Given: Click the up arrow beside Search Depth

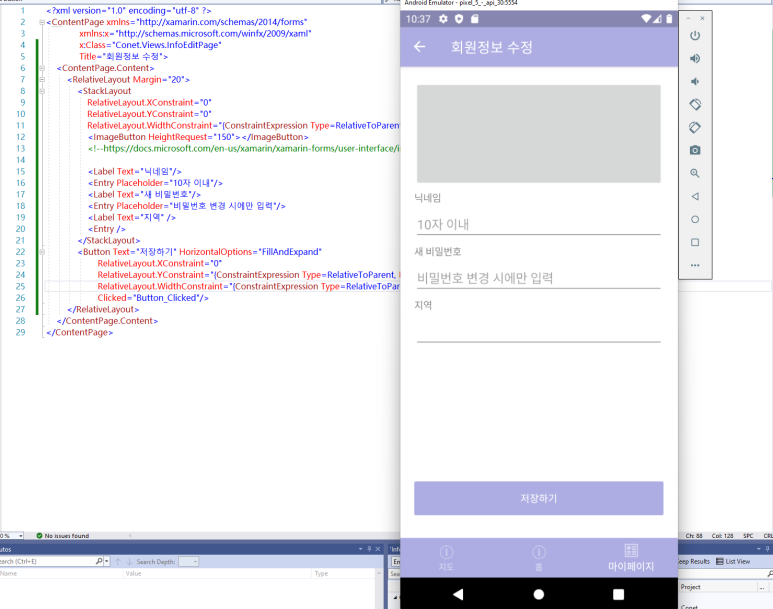Looking at the screenshot, I should pos(118,561).
